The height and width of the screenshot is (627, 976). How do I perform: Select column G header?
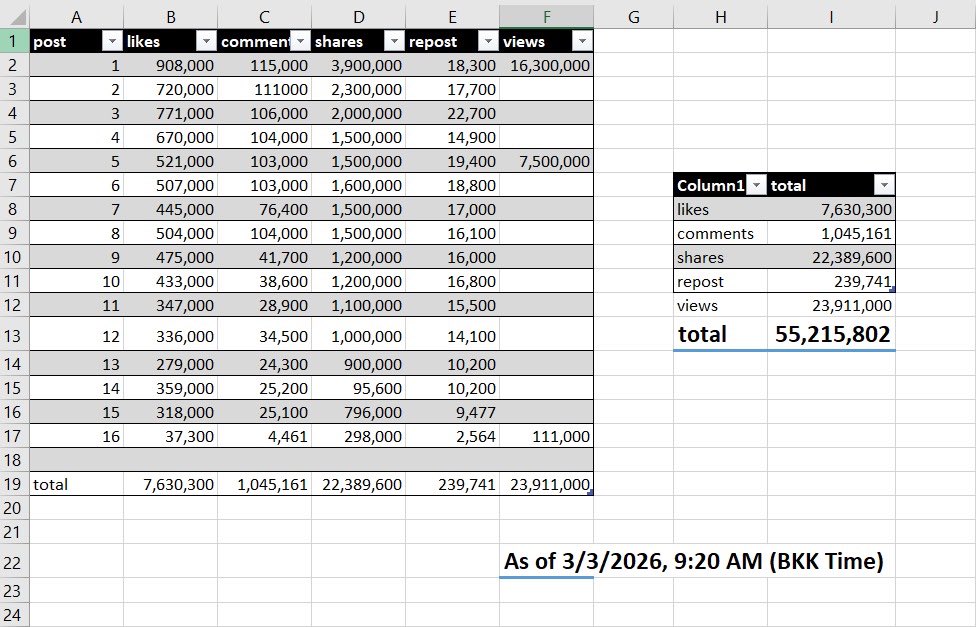(x=634, y=17)
